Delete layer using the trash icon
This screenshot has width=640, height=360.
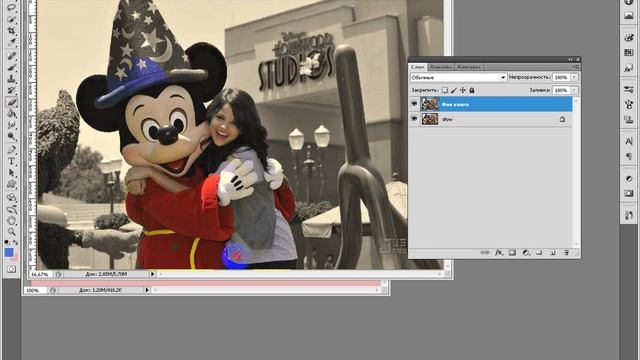click(566, 253)
